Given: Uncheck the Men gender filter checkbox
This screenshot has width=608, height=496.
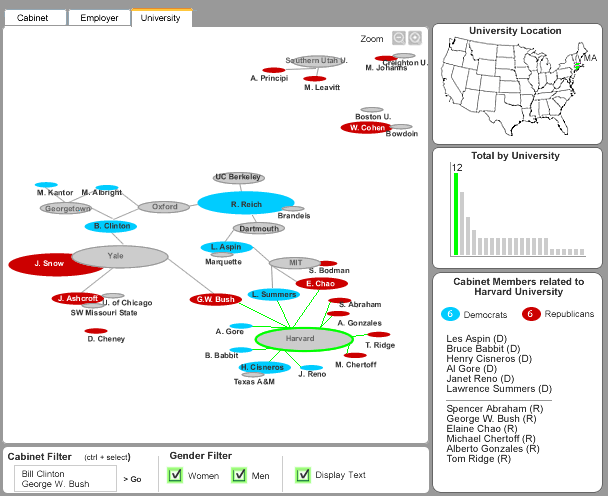Looking at the screenshot, I should tap(239, 475).
